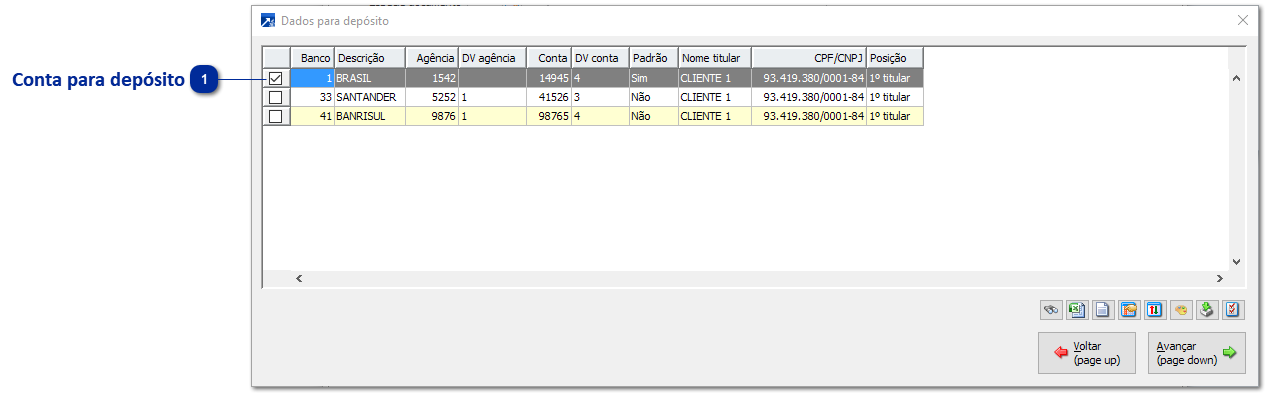Uncheck the BRASIL account checkbox
This screenshot has height=403, width=1282.
point(276,78)
